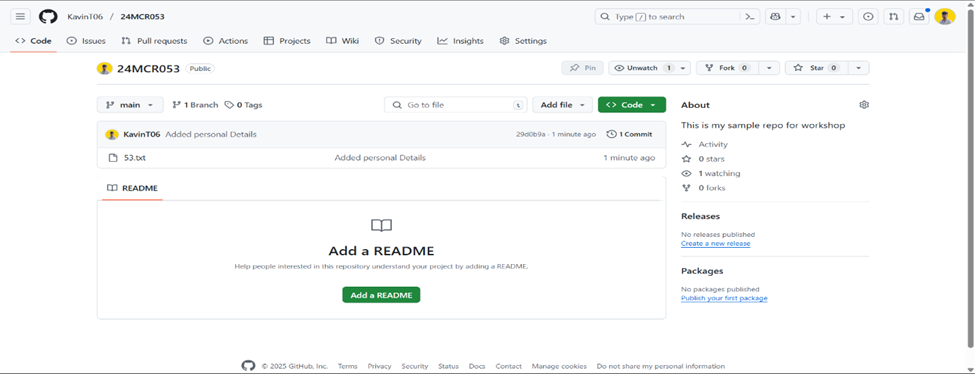Switch to the Settings tab
Image resolution: width=975 pixels, height=374 pixels.
(x=523, y=41)
